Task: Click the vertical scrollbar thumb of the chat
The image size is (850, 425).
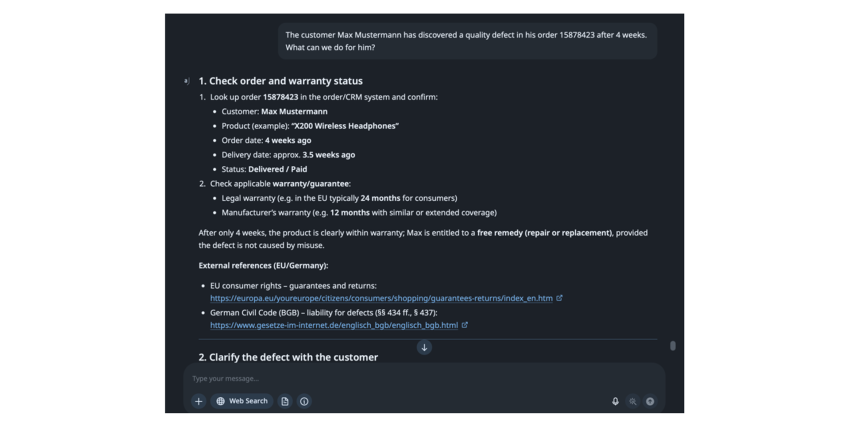Action: click(673, 346)
